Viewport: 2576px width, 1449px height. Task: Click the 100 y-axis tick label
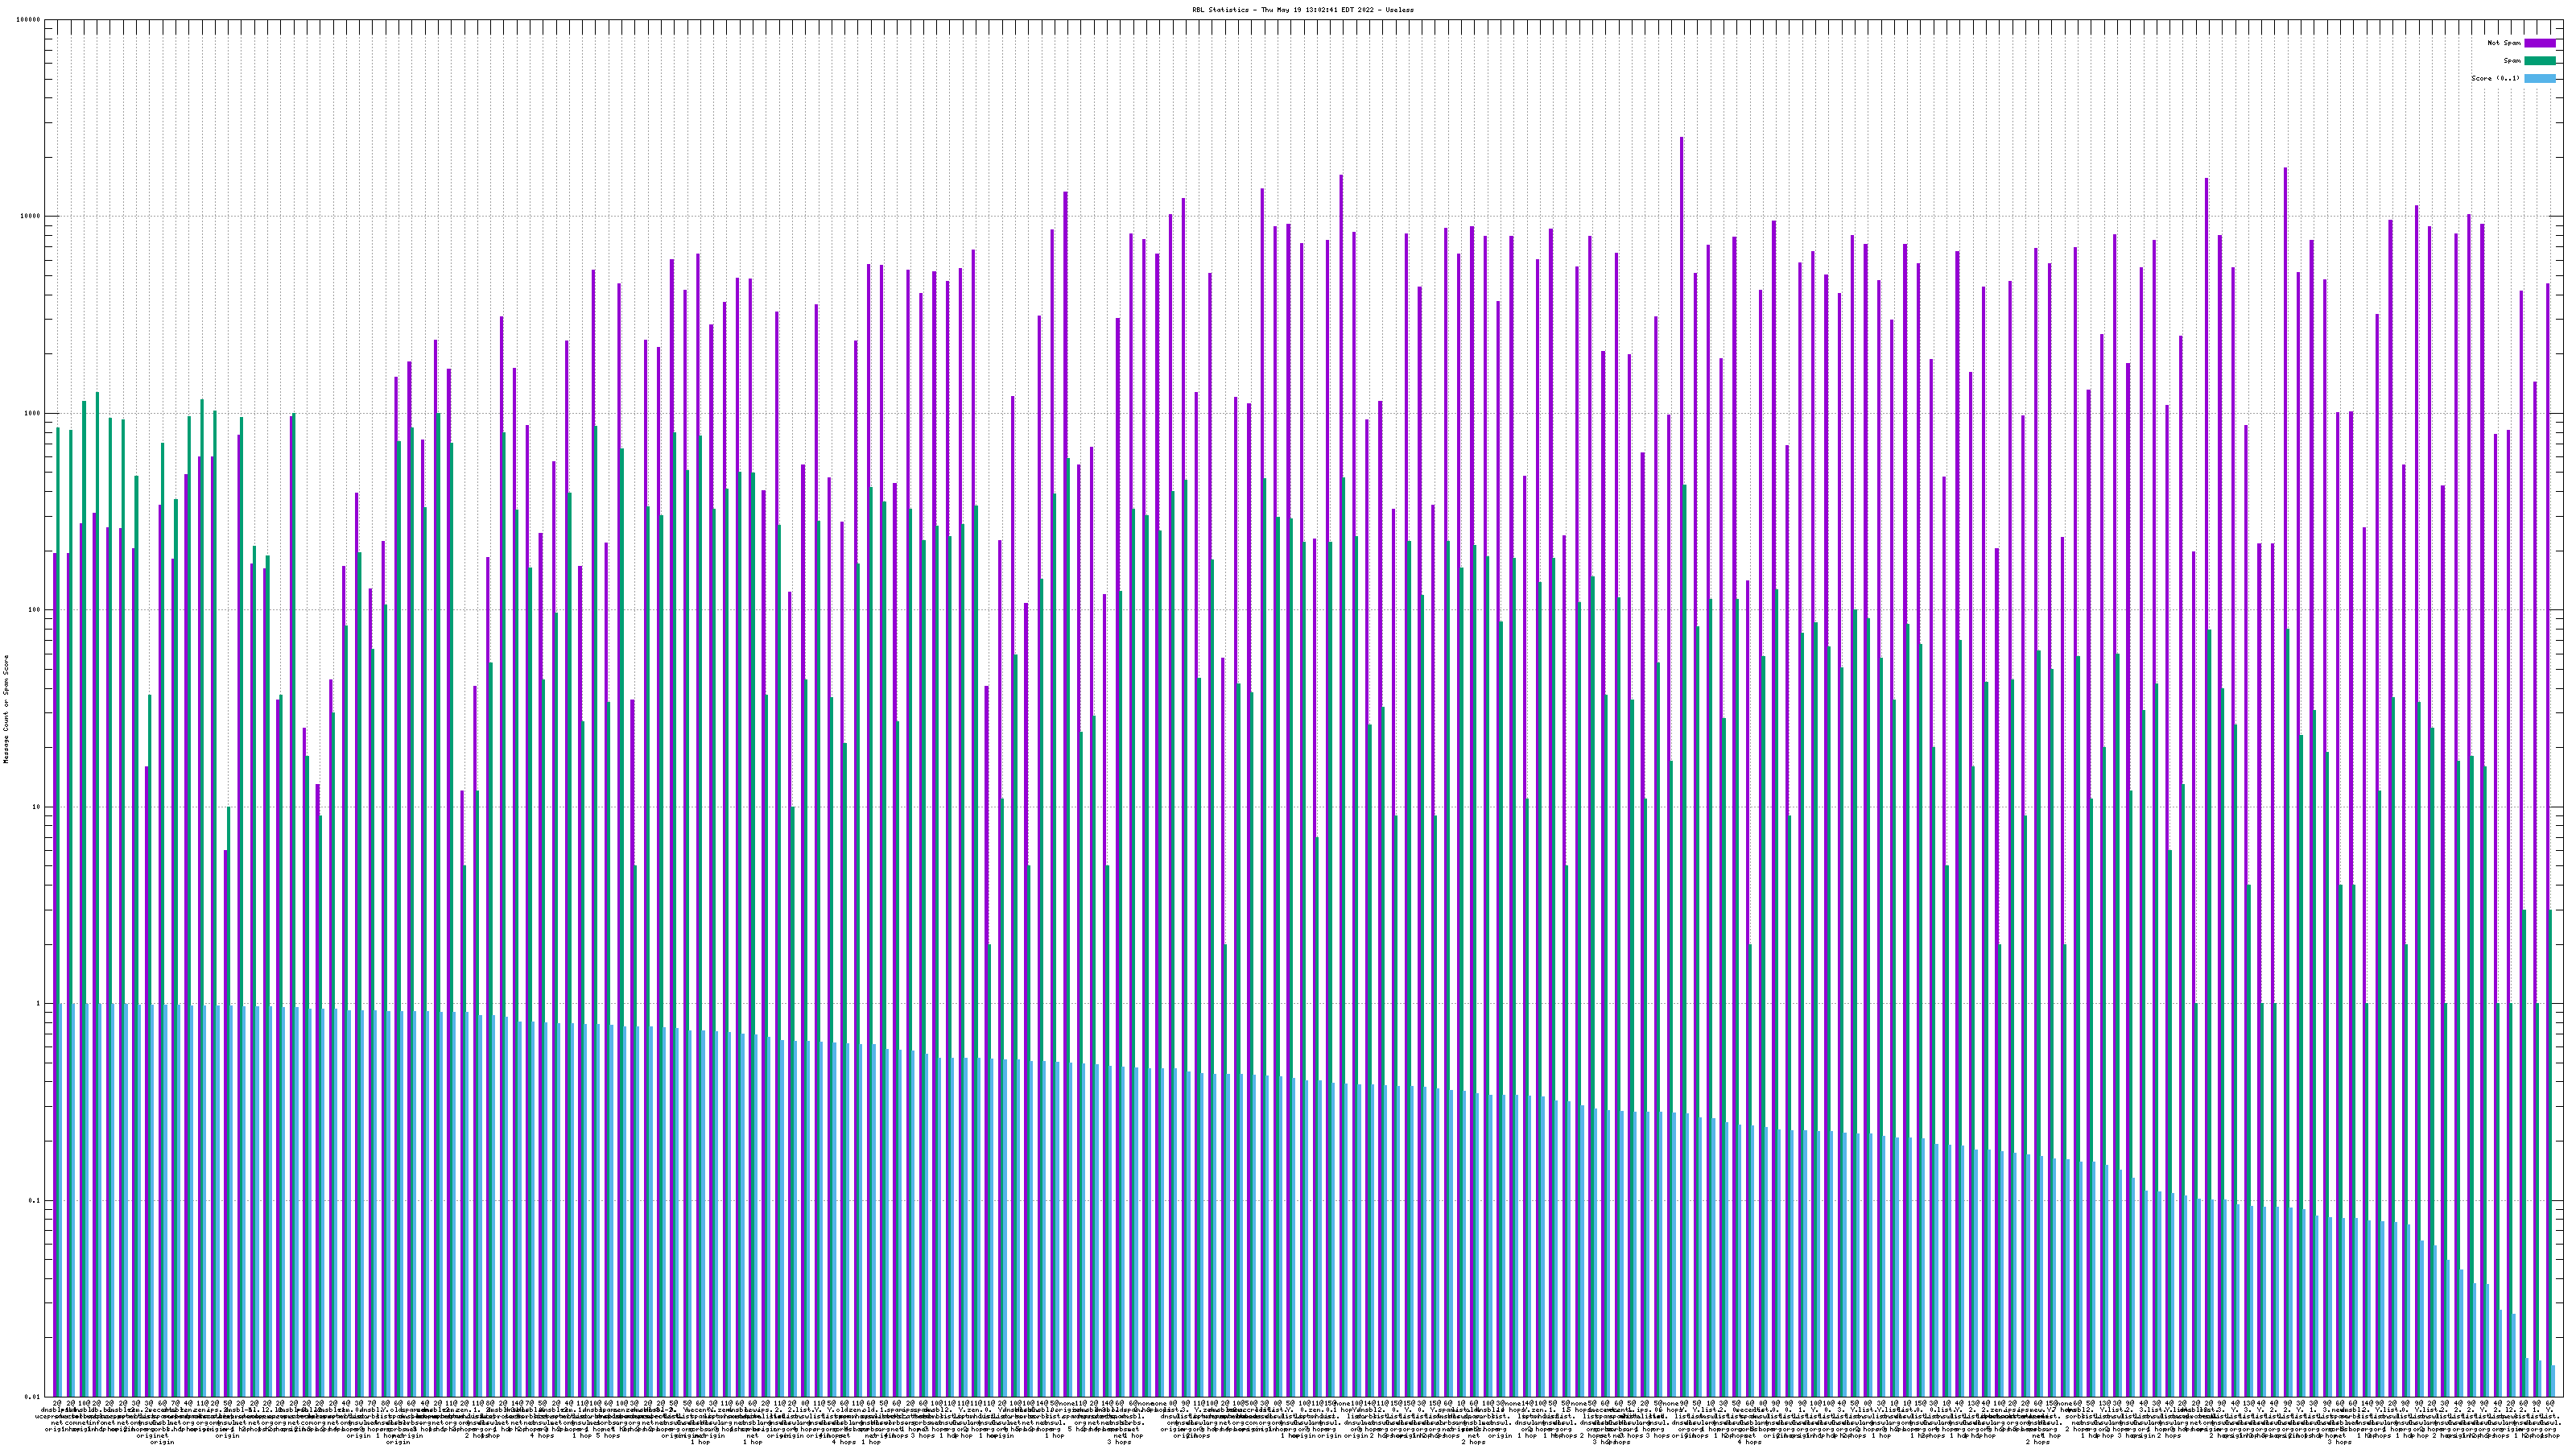point(35,610)
